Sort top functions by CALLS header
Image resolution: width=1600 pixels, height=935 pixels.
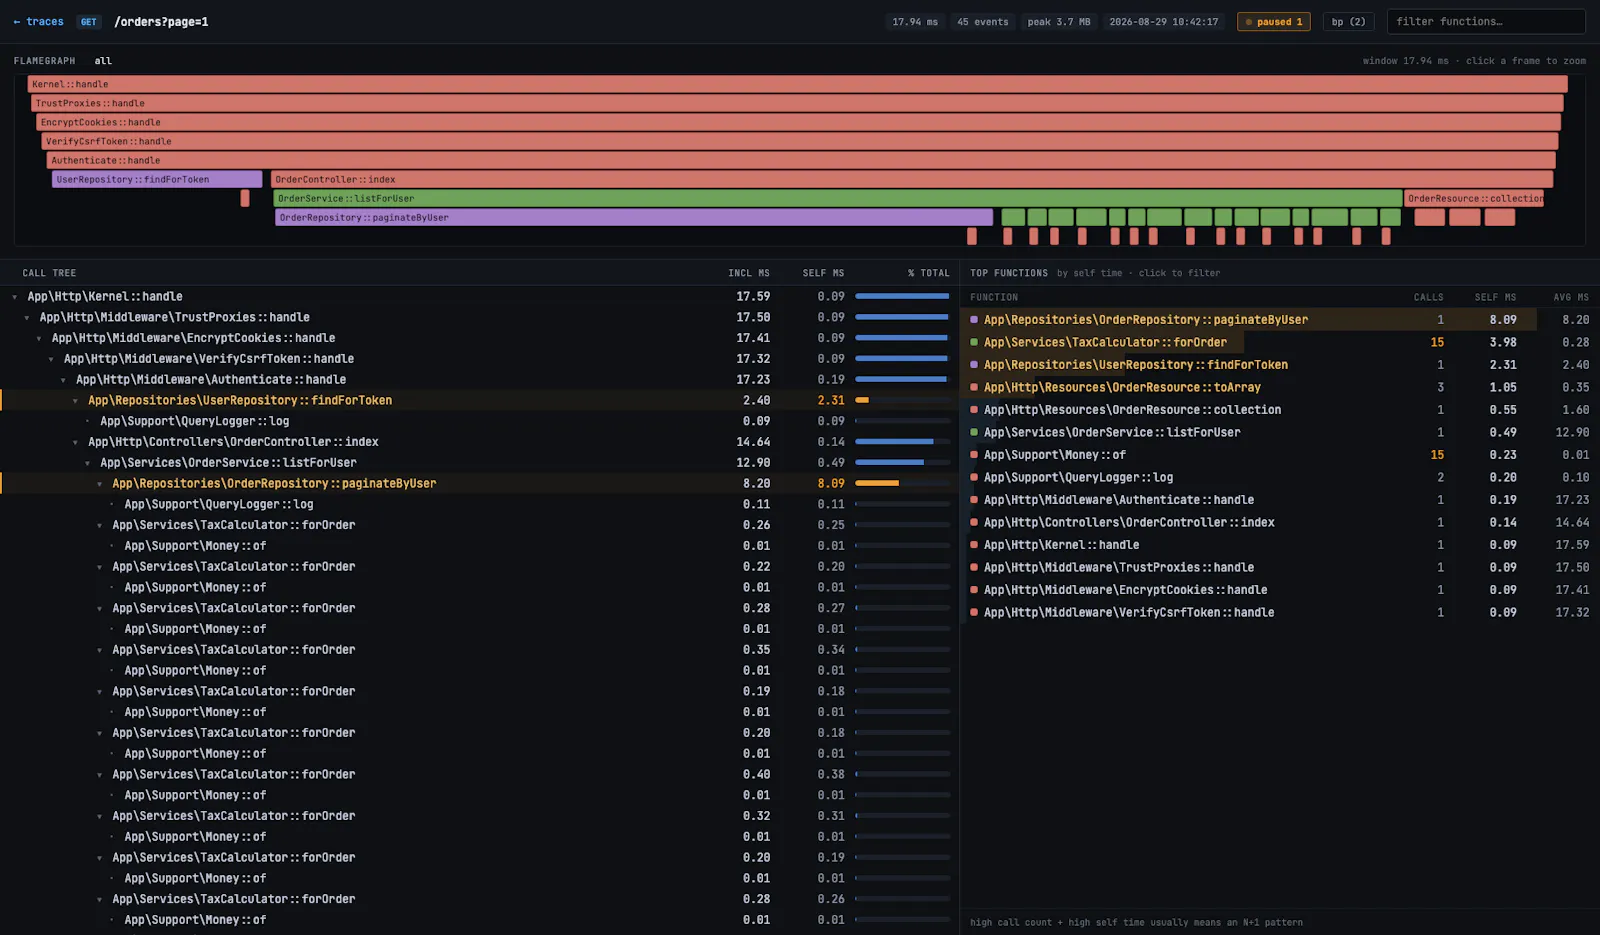tap(1428, 297)
